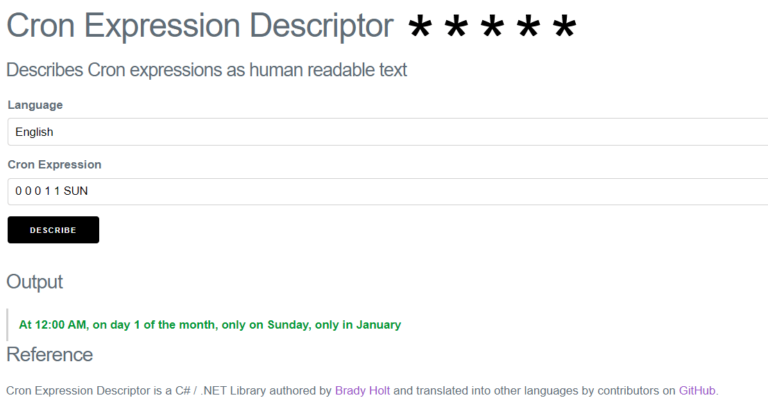Place cursor after SUN in expression field
Viewport: 768px width, 416px height.
coord(89,191)
